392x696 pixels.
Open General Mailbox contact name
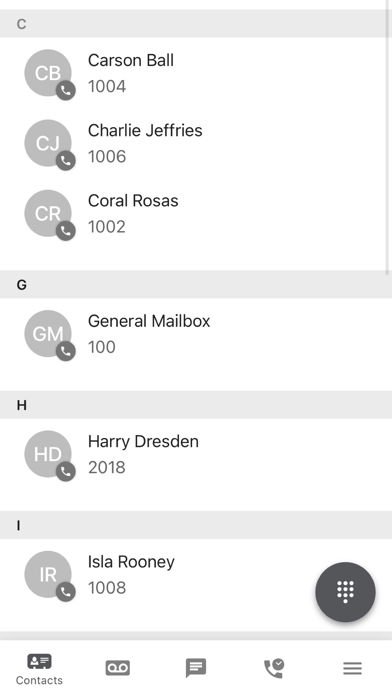(149, 321)
